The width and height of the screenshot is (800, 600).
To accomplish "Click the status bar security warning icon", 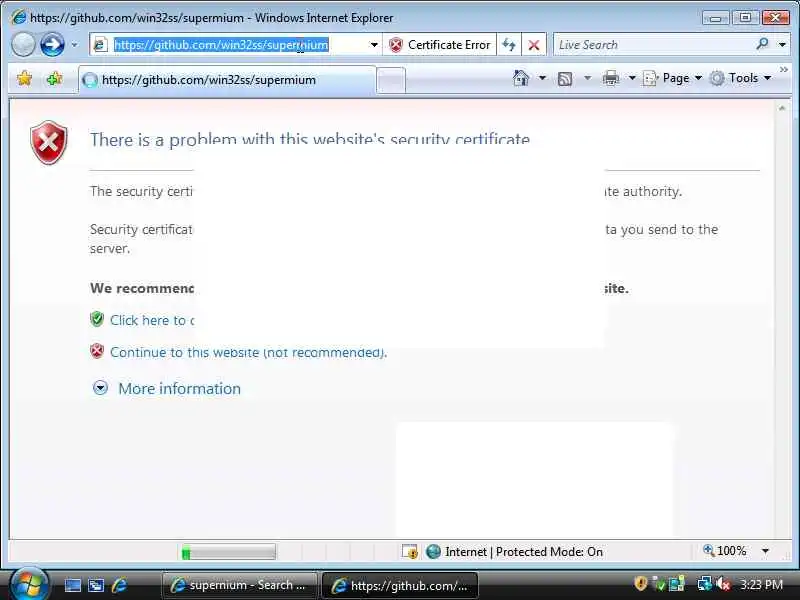I will point(410,552).
